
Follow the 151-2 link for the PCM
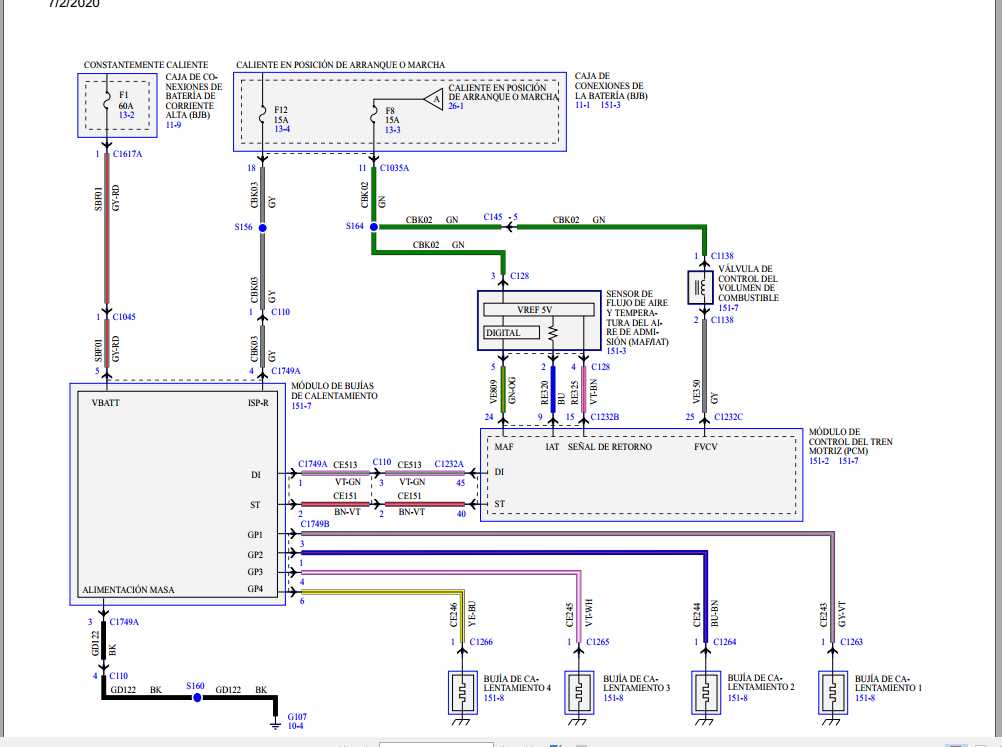coord(819,461)
